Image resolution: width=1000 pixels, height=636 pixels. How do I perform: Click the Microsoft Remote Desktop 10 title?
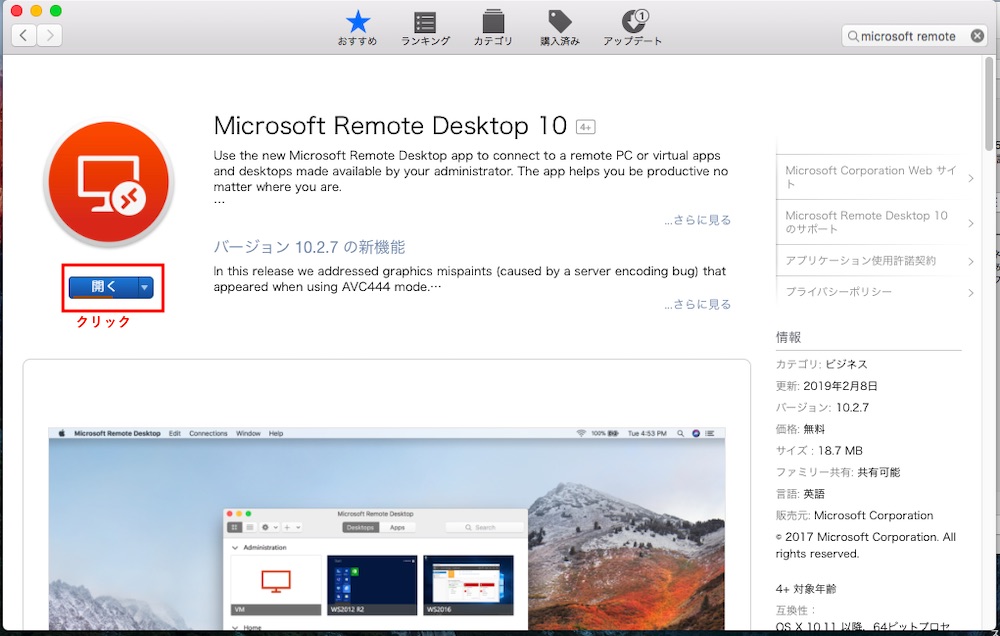tap(390, 126)
